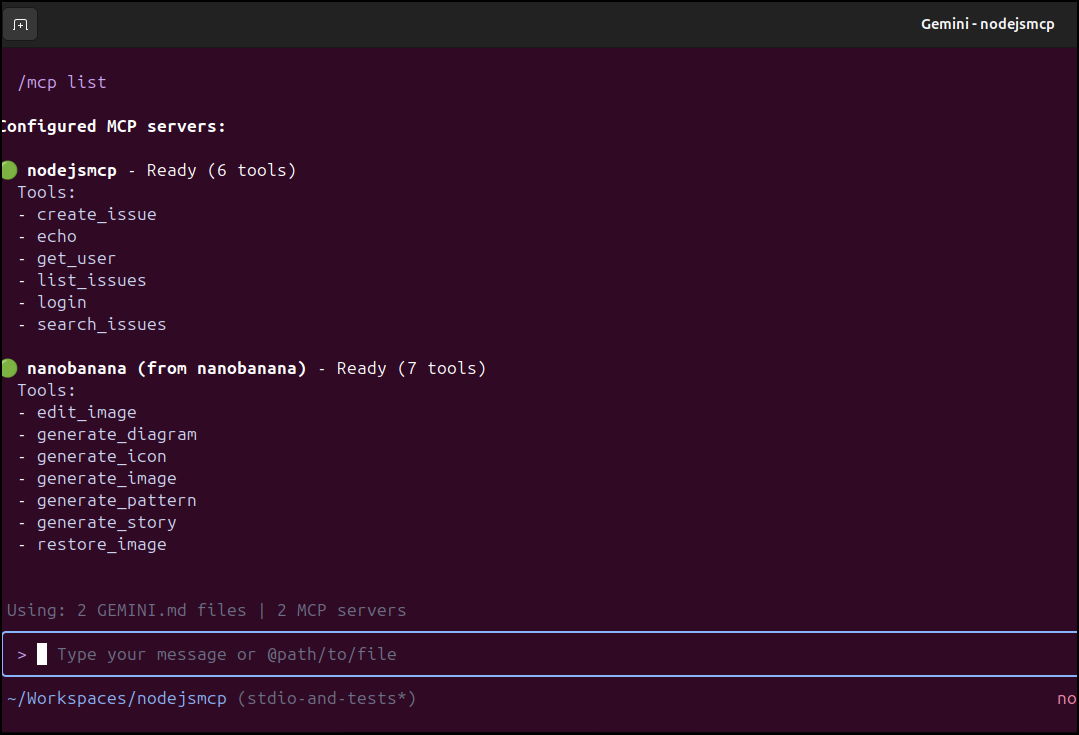Click the login tool link

(x=61, y=302)
